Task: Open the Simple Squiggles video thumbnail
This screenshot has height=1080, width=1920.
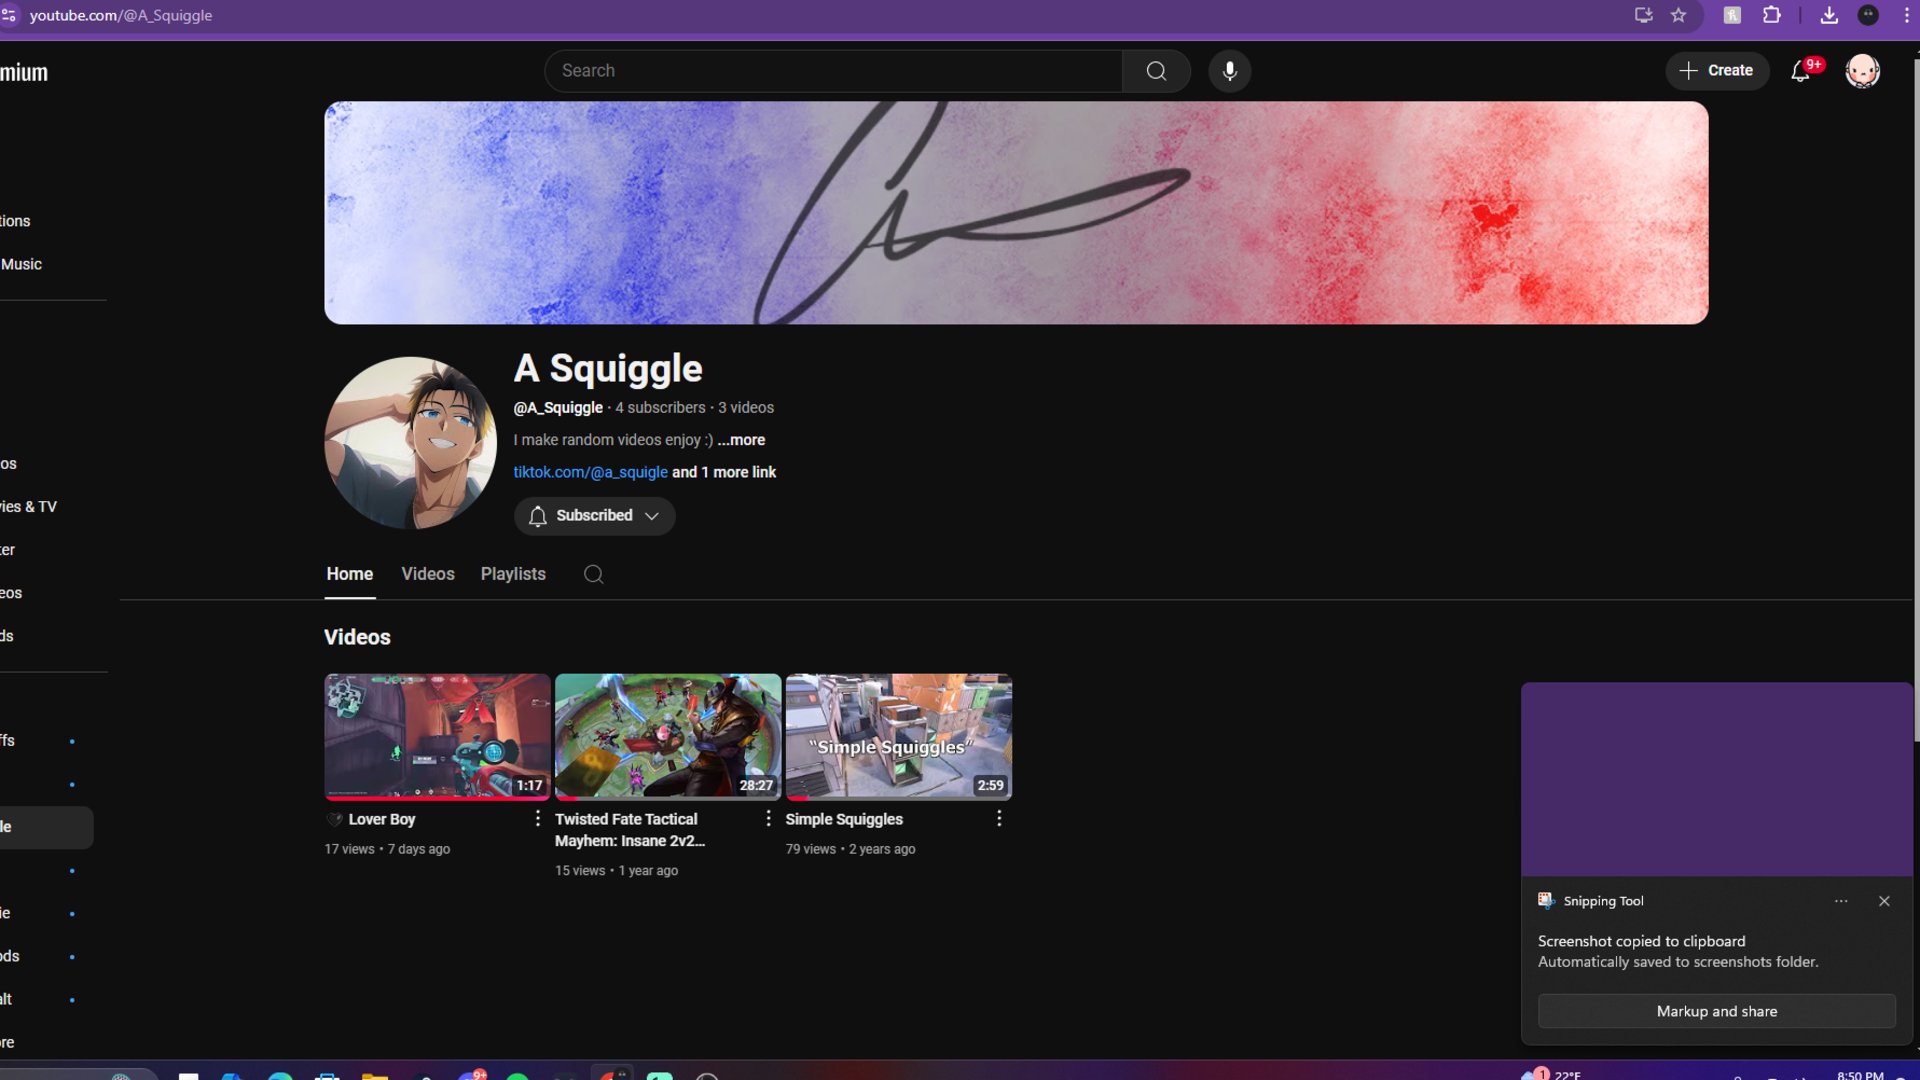Action: coord(899,737)
